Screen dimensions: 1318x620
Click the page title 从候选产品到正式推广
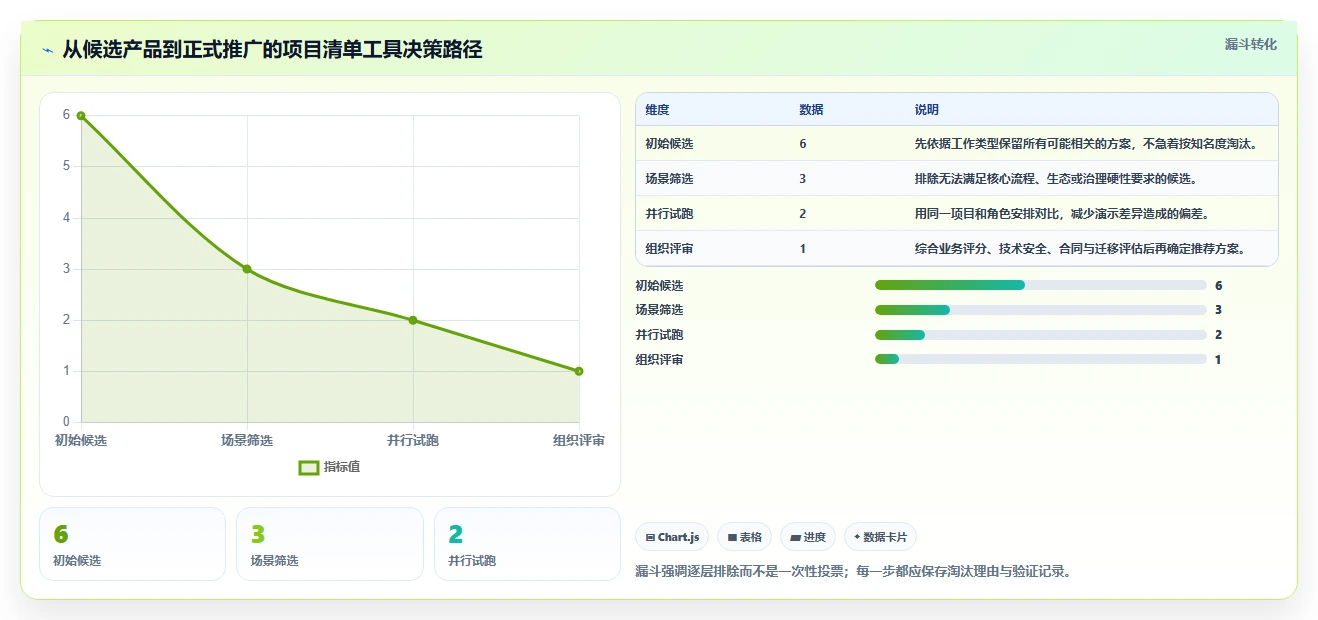pyautogui.click(x=272, y=49)
